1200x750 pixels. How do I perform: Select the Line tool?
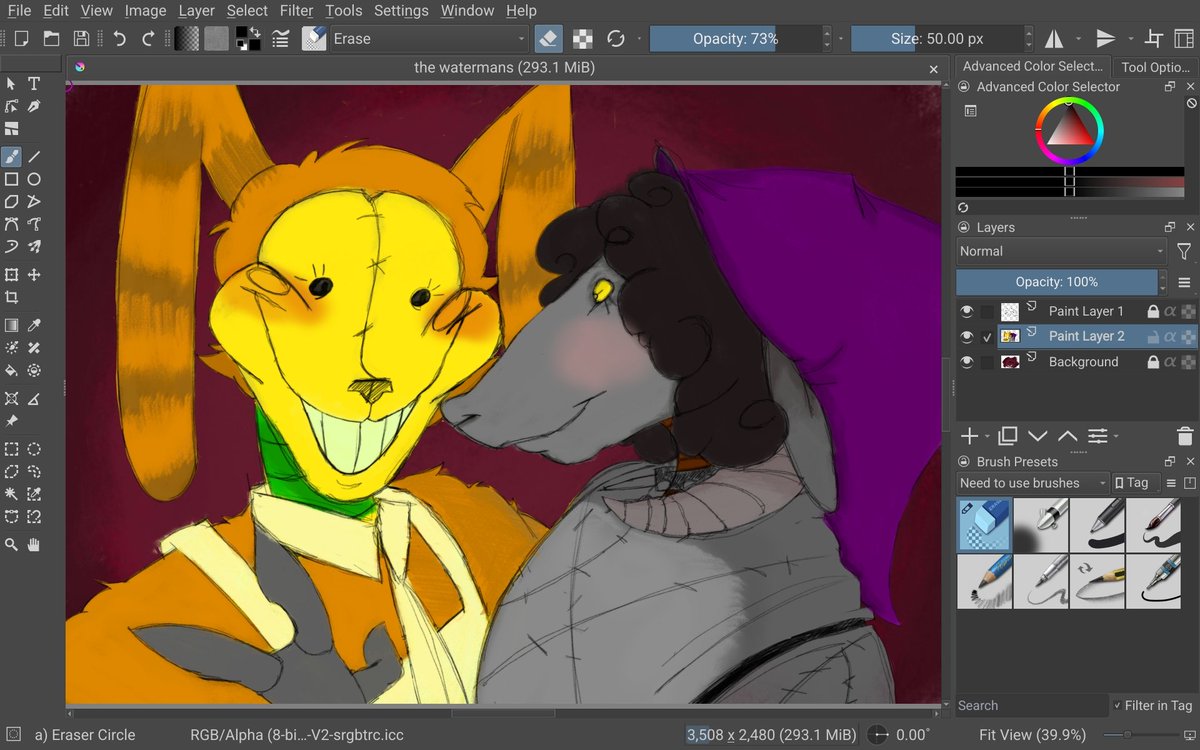(34, 157)
